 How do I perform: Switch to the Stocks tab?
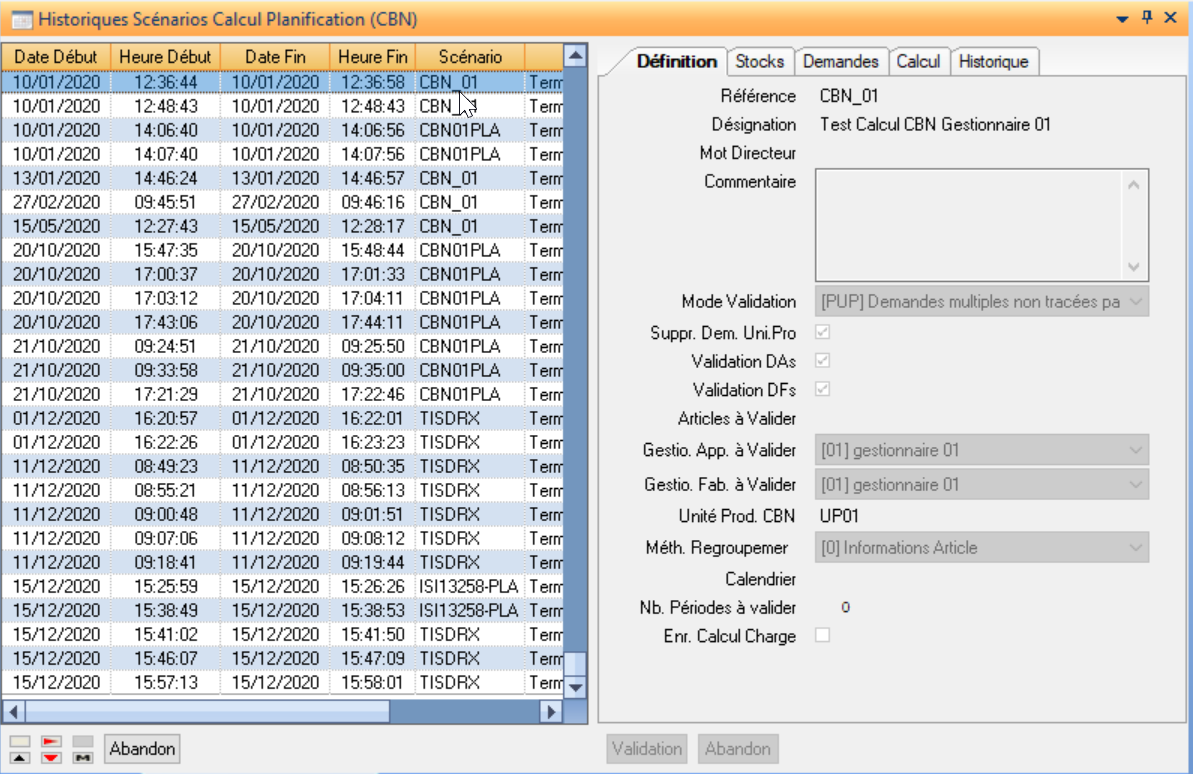click(760, 61)
